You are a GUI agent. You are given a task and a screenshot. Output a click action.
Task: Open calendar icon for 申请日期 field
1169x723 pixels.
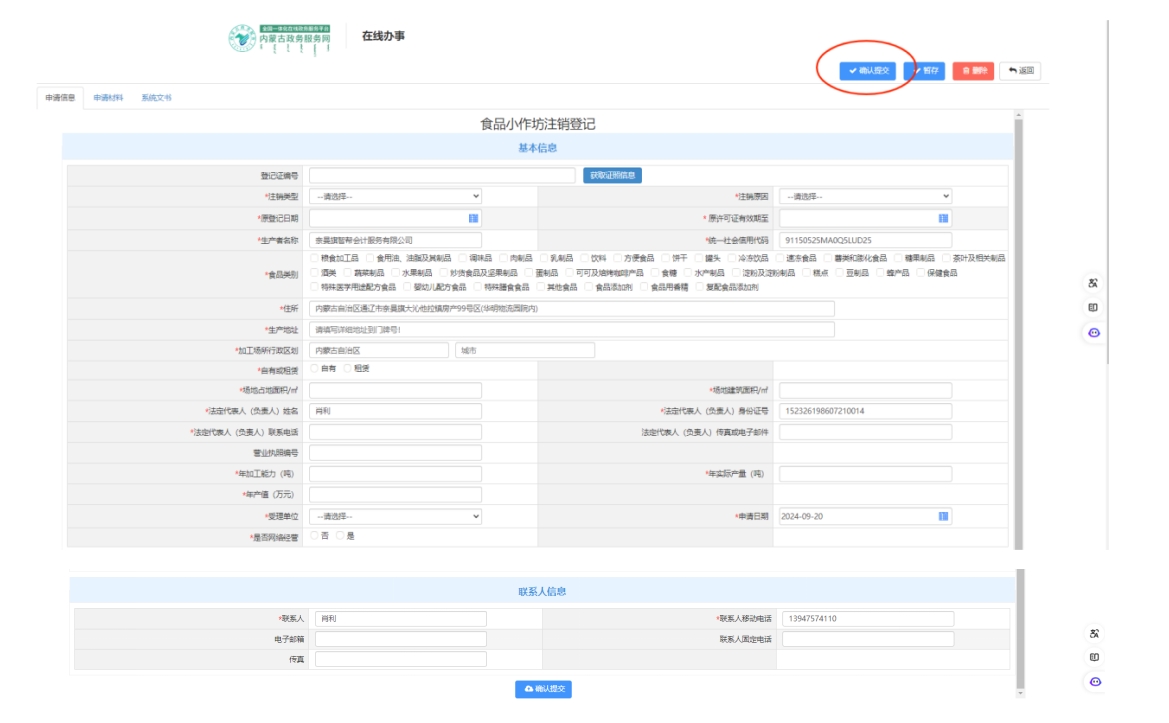[x=943, y=516]
